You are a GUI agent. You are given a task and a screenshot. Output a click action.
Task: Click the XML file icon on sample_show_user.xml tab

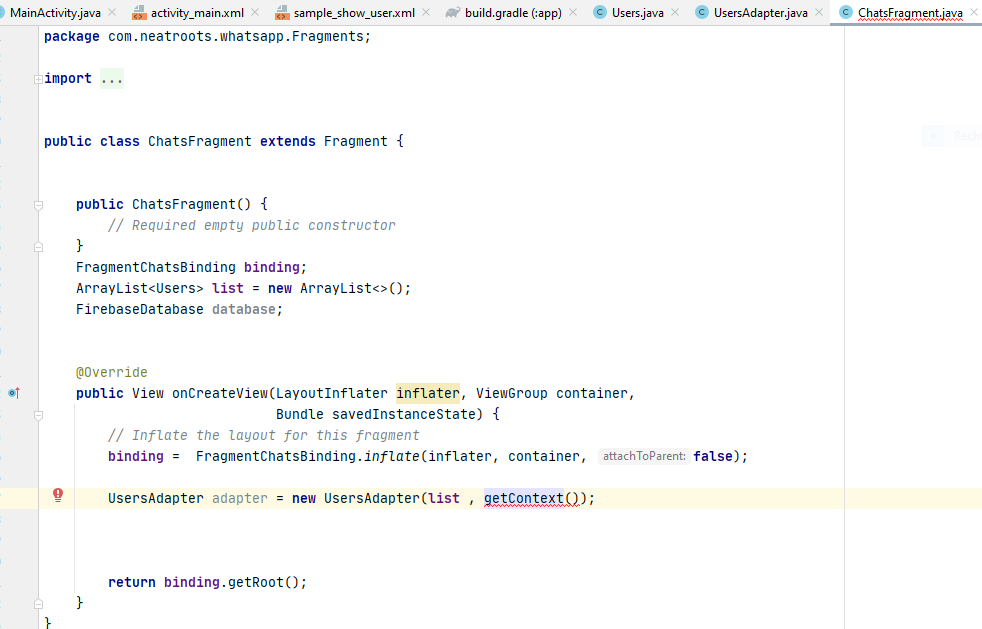tap(282, 13)
